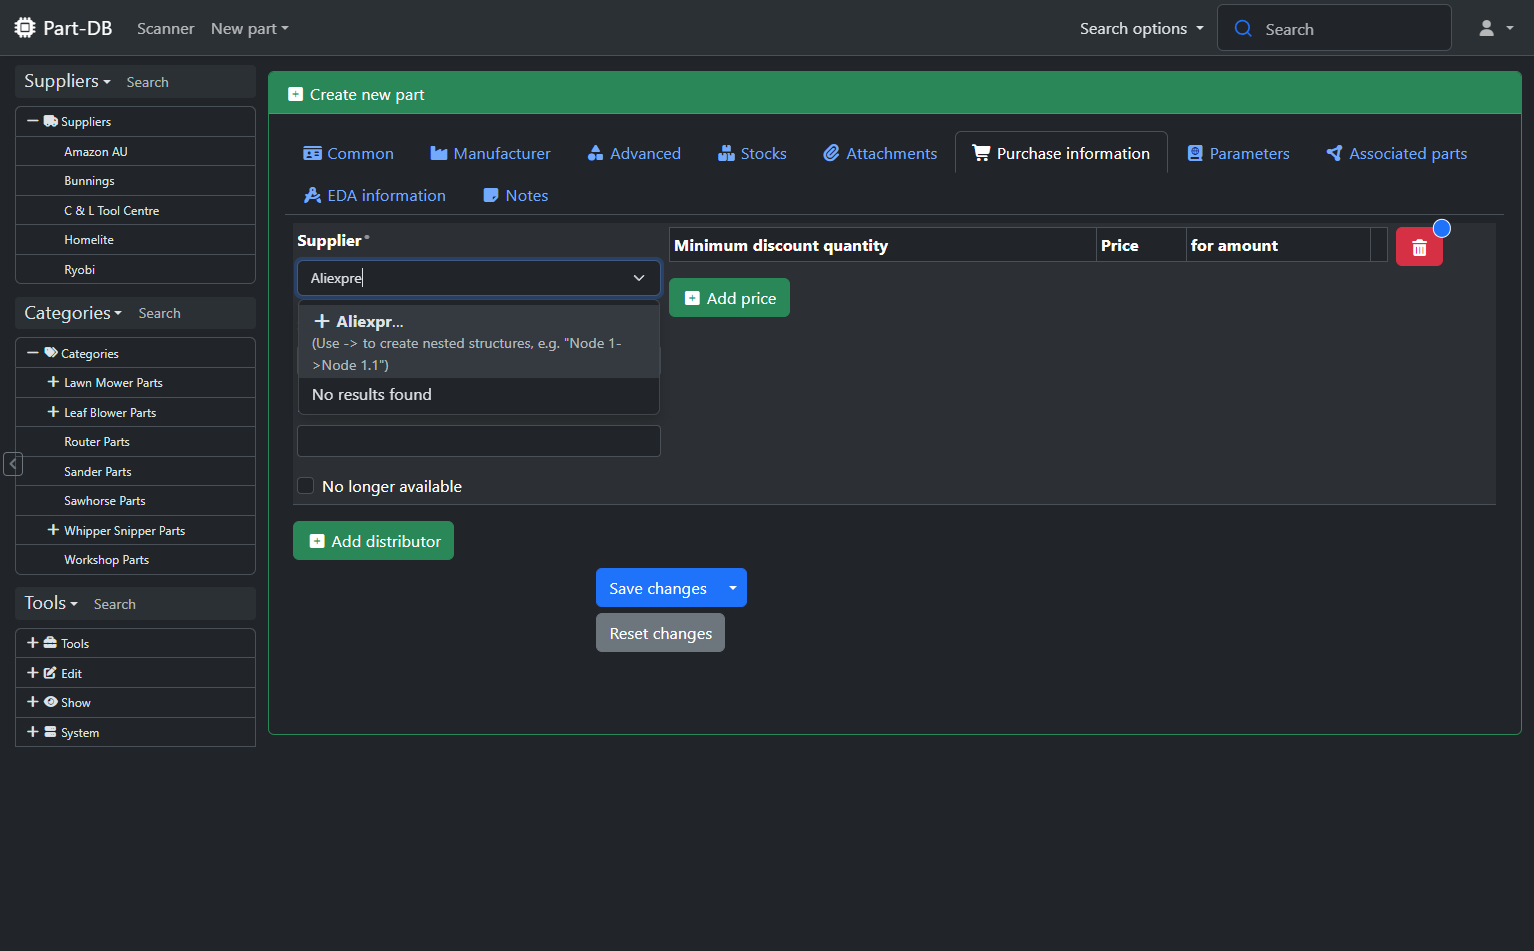Open the Suppliers panel dropdown
This screenshot has width=1534, height=951.
point(67,81)
